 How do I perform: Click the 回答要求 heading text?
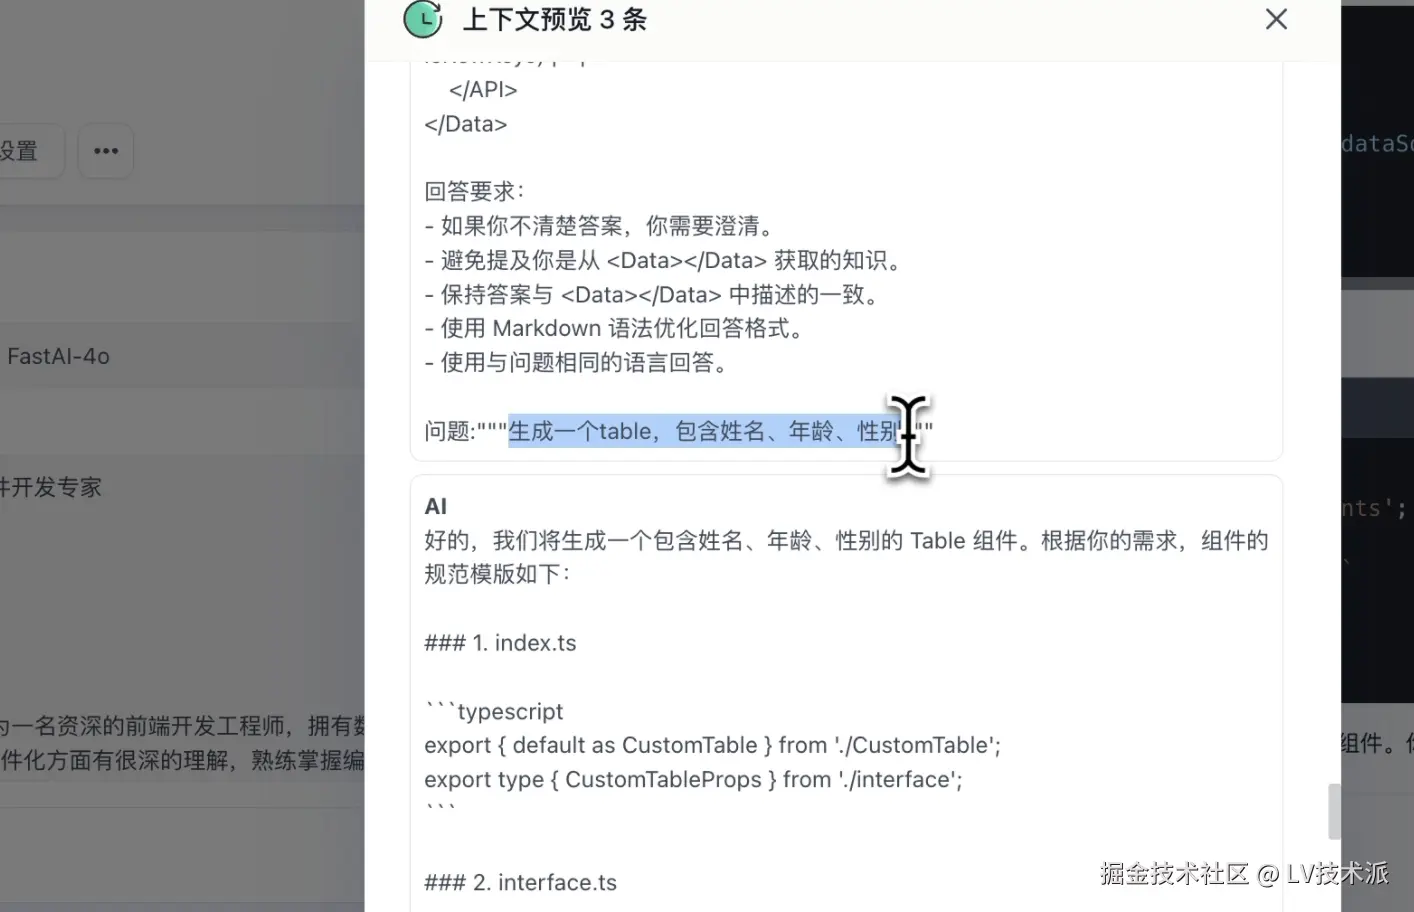[x=474, y=191]
